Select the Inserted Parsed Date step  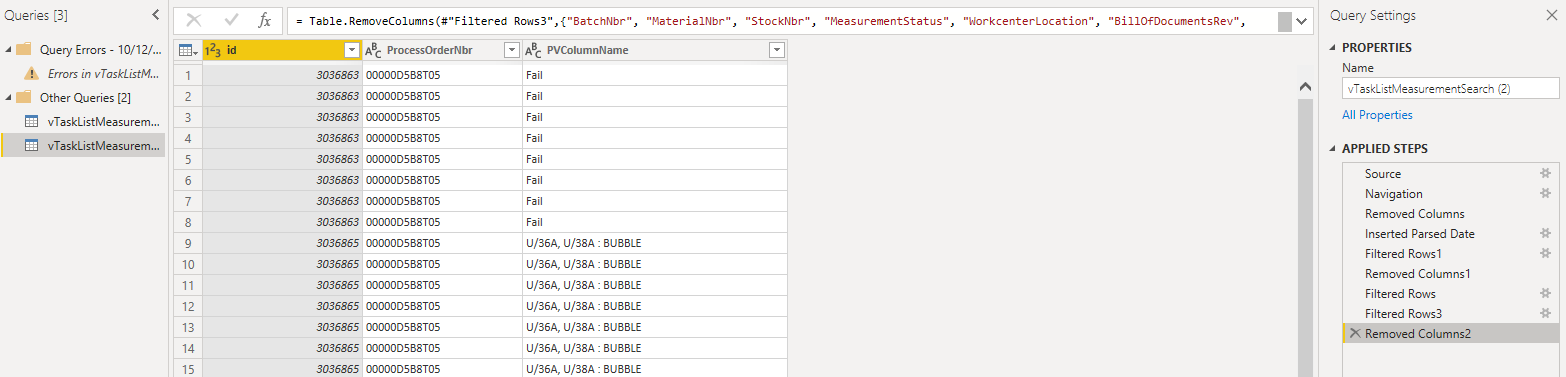1451,233
